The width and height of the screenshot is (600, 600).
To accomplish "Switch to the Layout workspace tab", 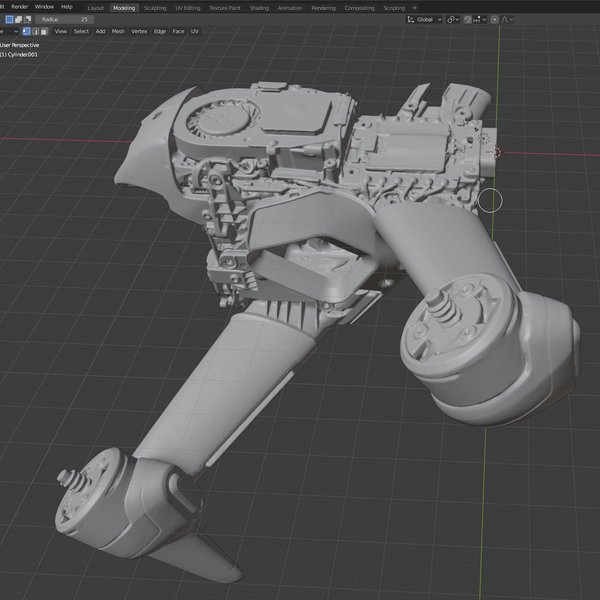I will click(x=96, y=8).
